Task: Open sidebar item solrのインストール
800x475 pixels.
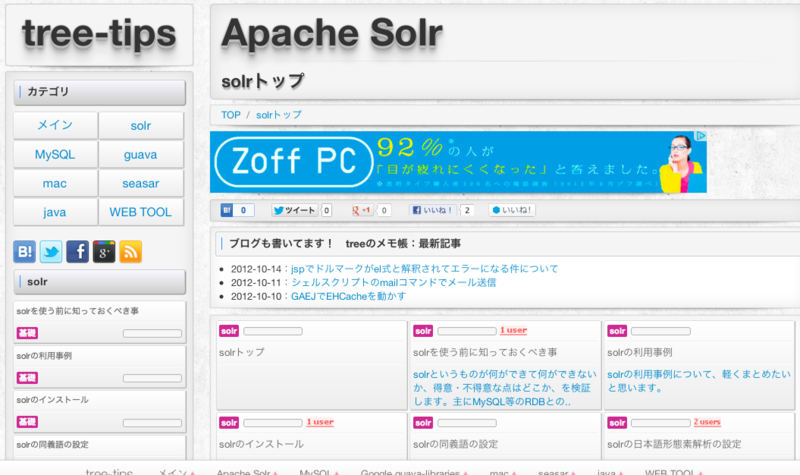Action: coord(53,399)
